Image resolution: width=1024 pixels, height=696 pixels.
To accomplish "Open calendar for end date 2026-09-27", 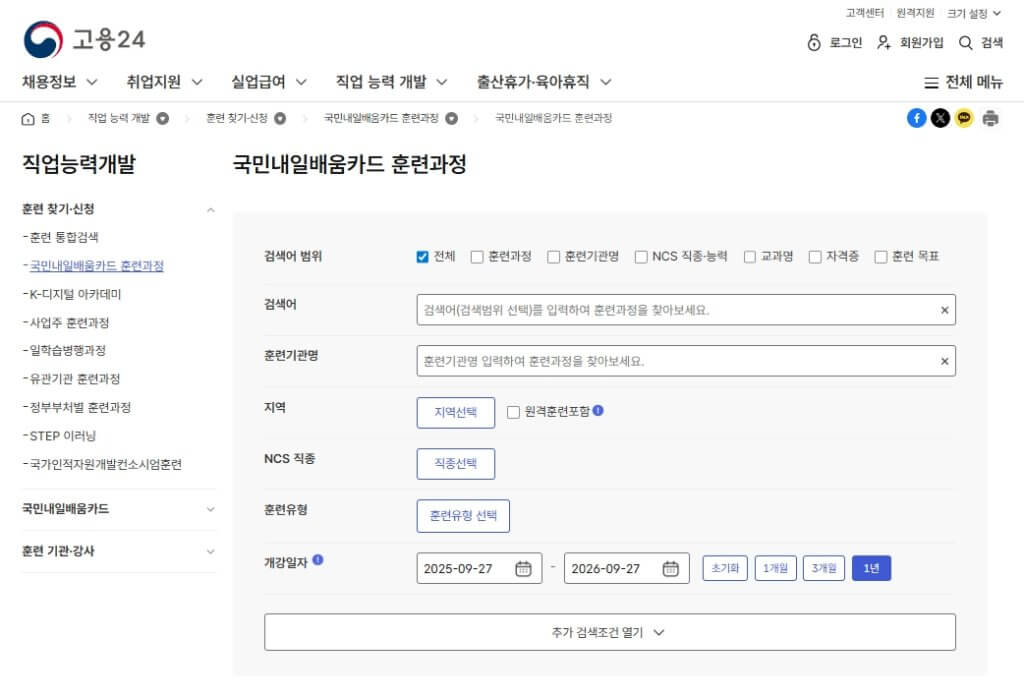I will click(670, 569).
